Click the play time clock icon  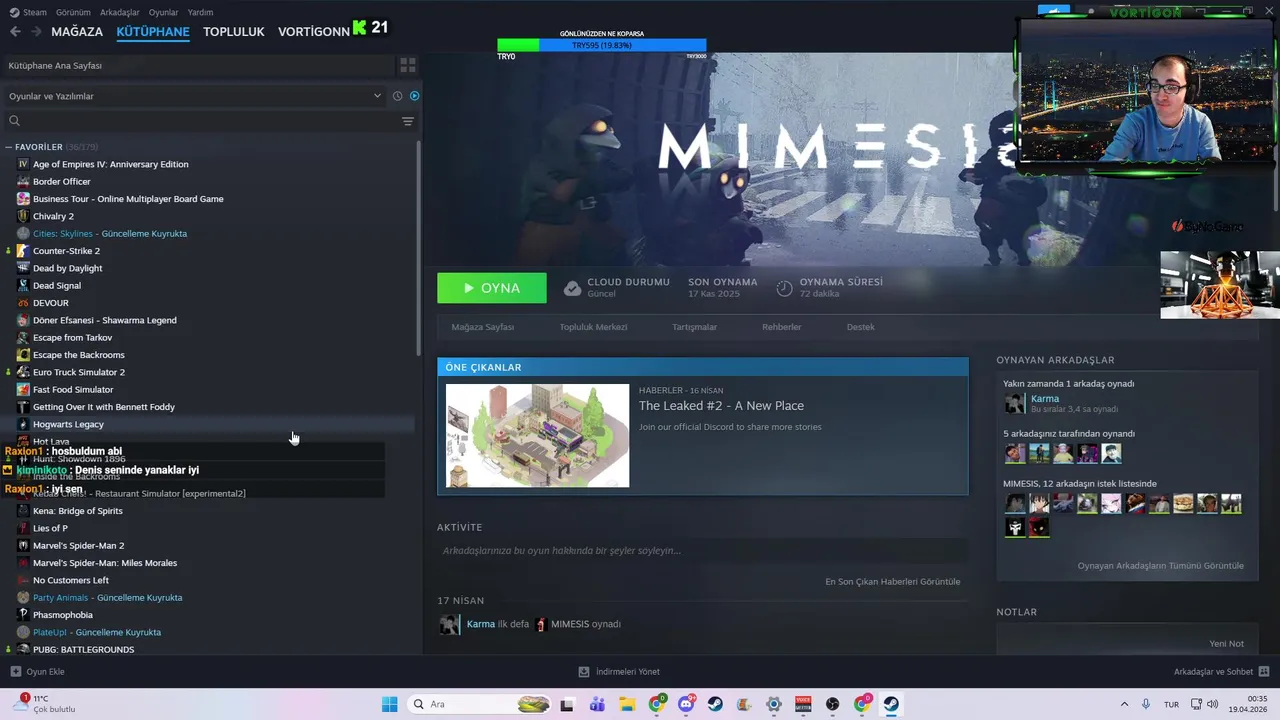784,288
